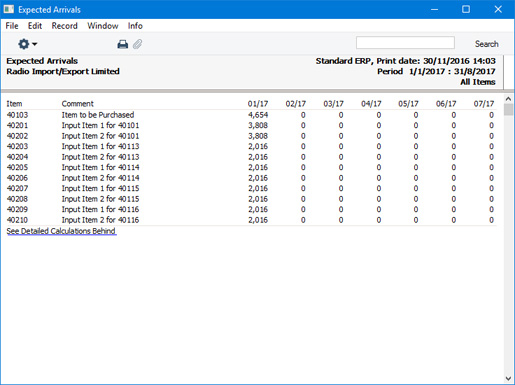515x385 pixels.
Task: Click the 01/17 column header
Action: point(258,104)
